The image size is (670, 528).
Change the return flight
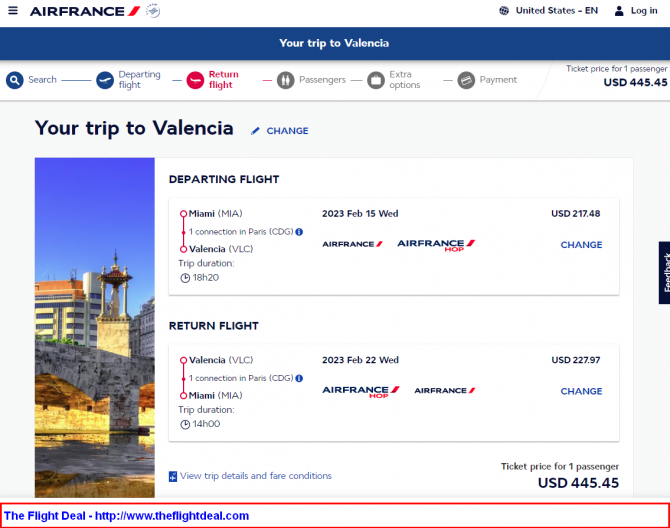[x=581, y=391]
